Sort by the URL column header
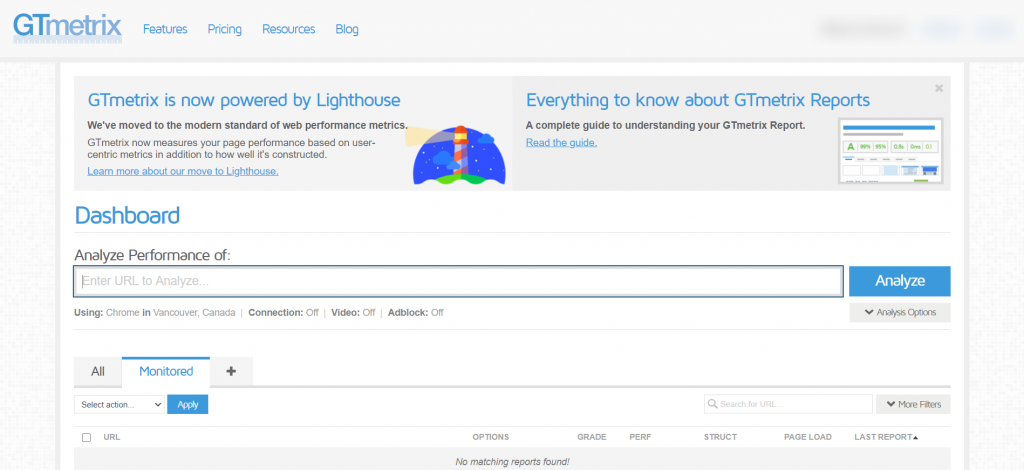The height and width of the screenshot is (470, 1024). pos(112,437)
